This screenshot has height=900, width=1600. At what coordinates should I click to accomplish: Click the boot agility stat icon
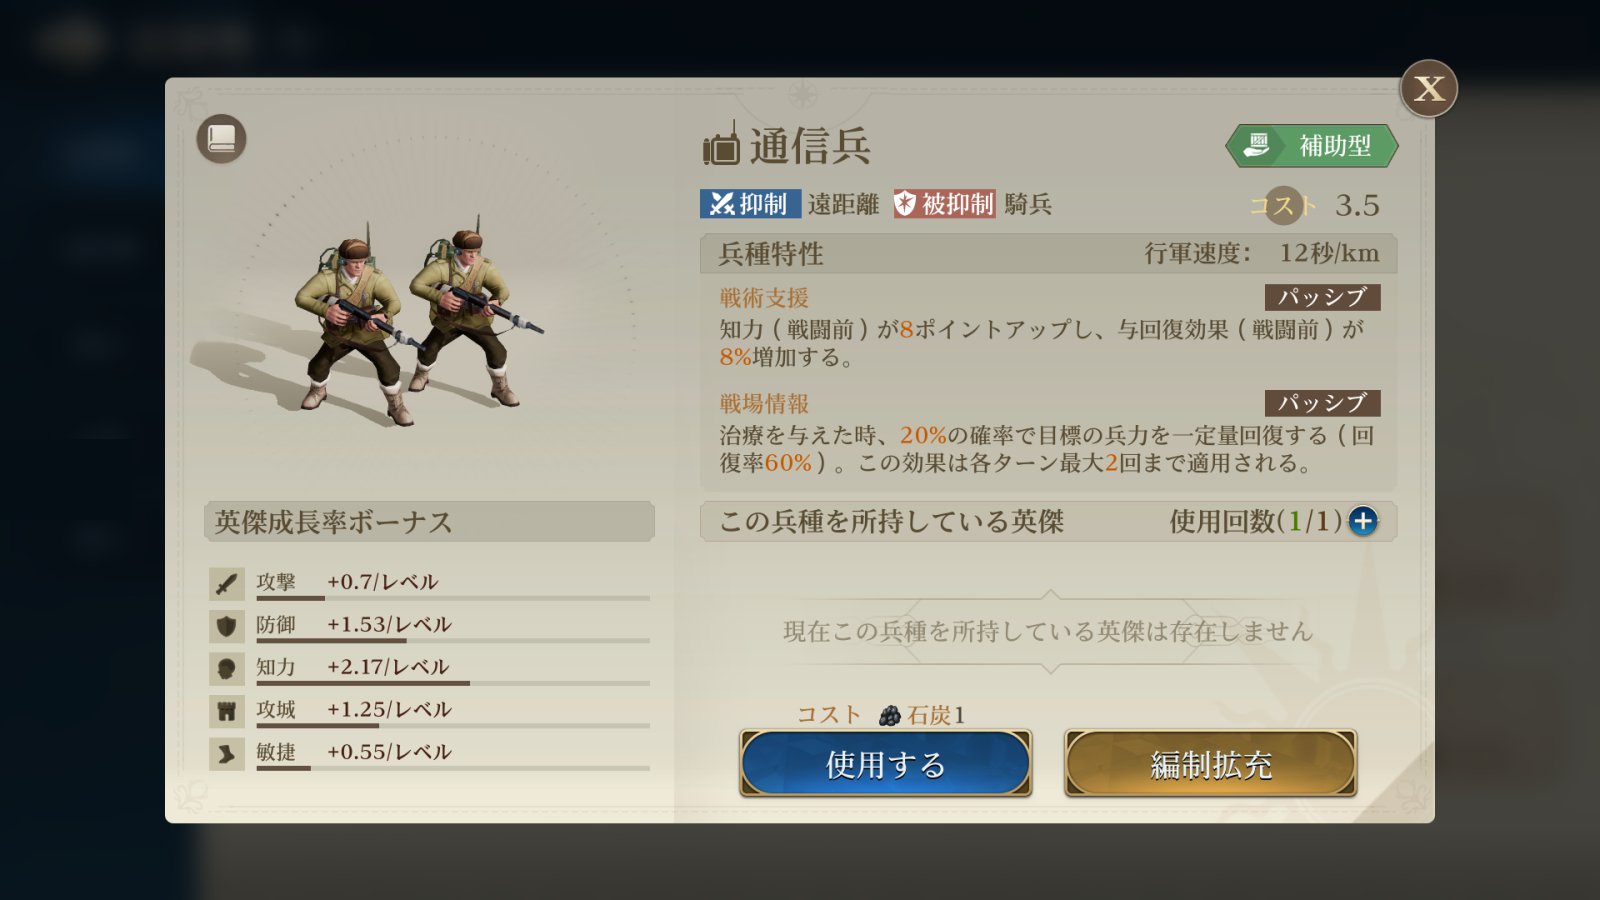coord(227,754)
